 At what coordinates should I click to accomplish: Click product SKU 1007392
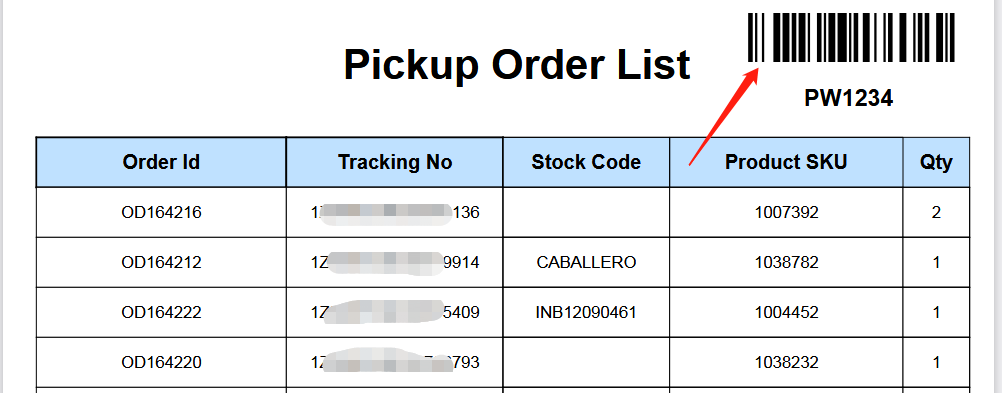coord(786,212)
